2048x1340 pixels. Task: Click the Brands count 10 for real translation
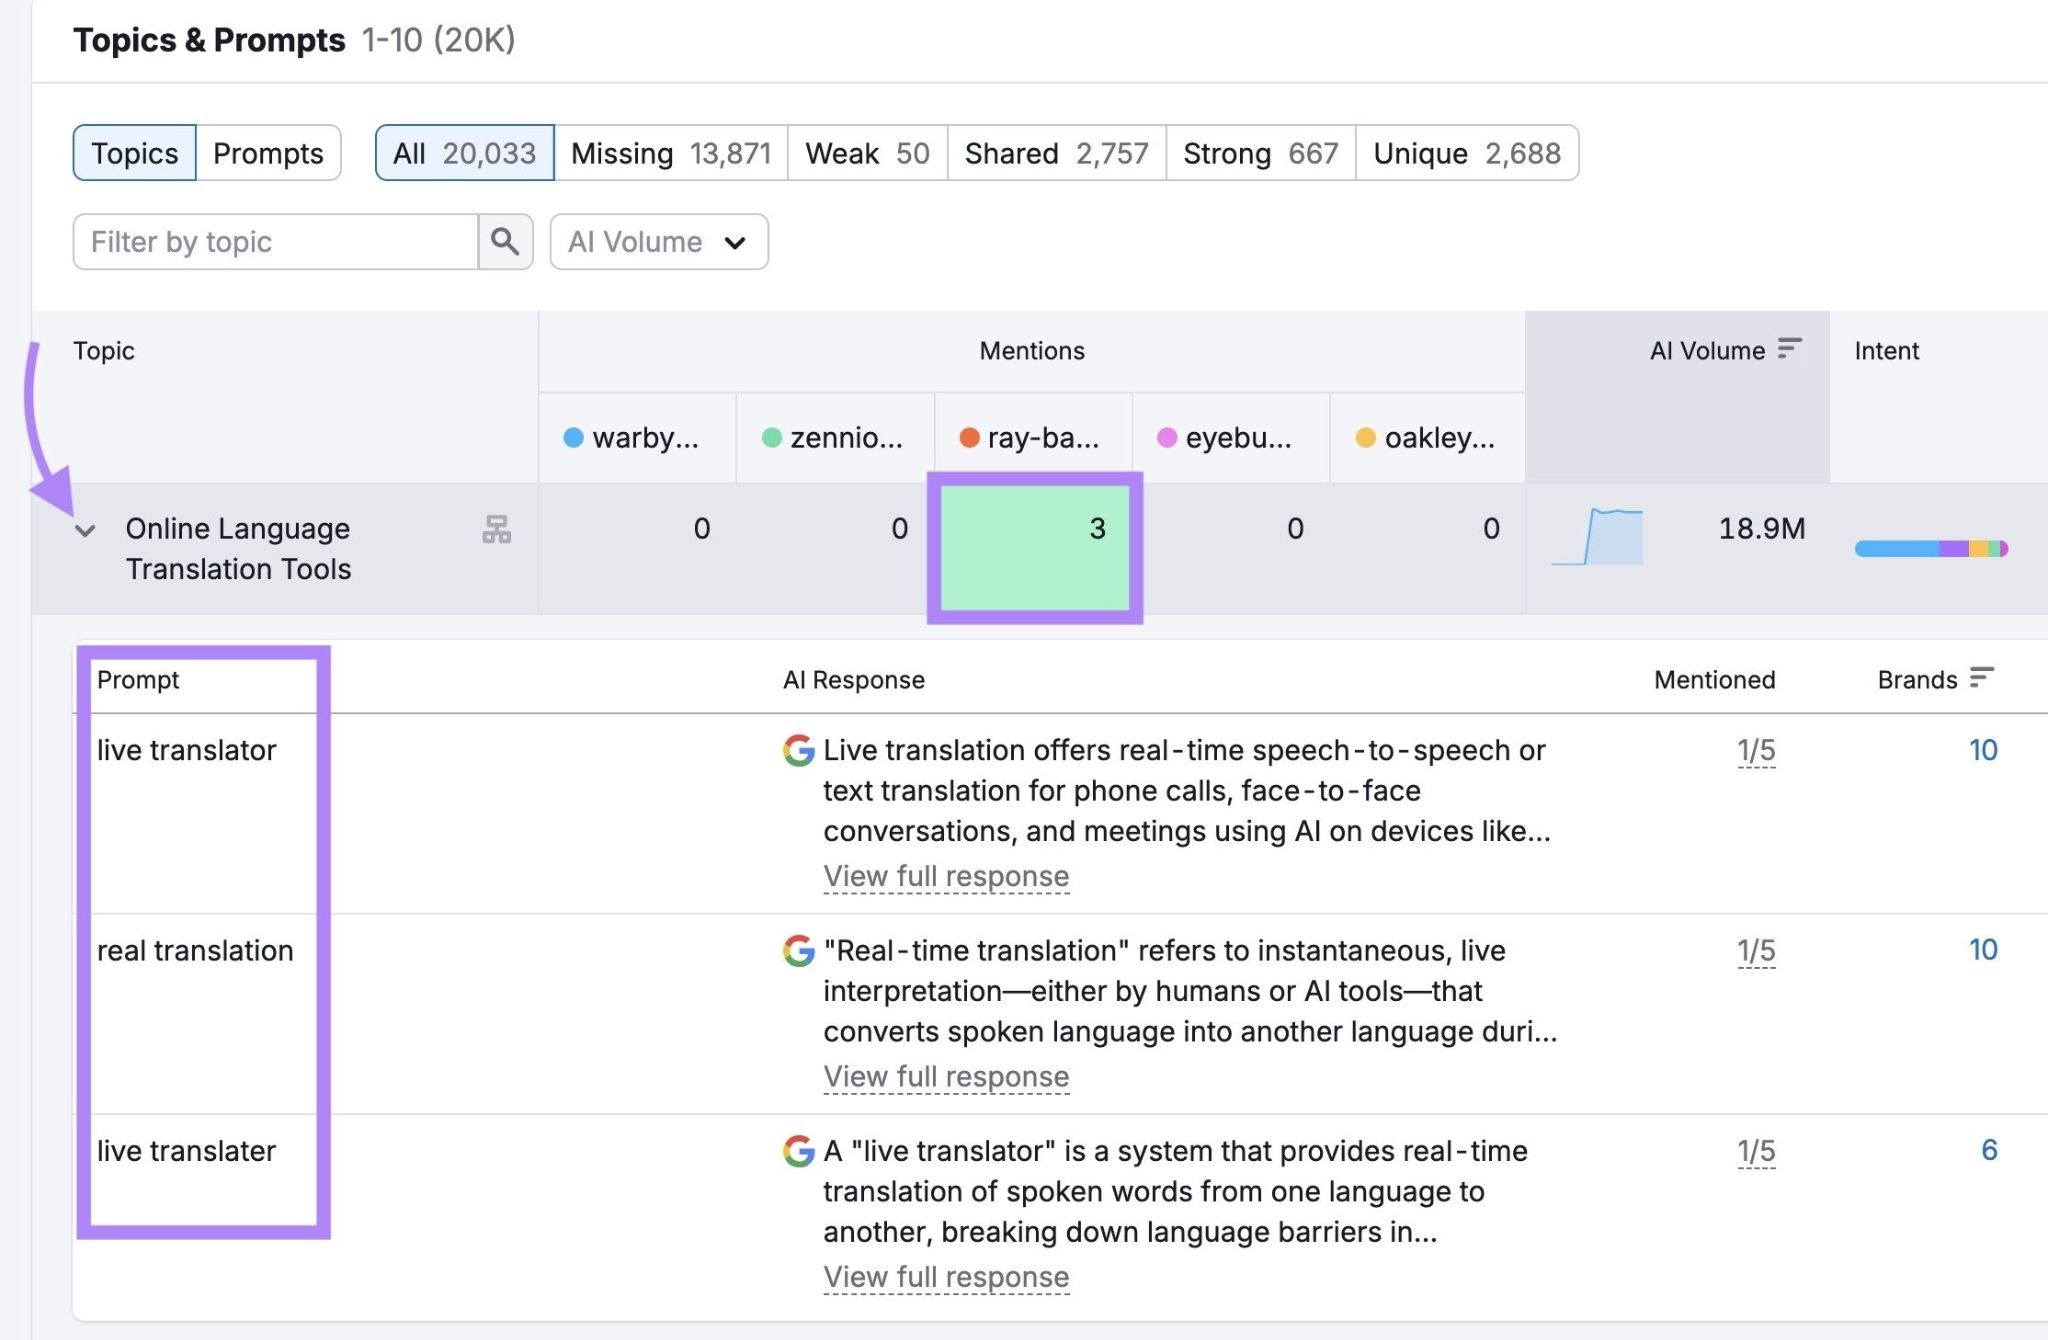[x=1984, y=950]
